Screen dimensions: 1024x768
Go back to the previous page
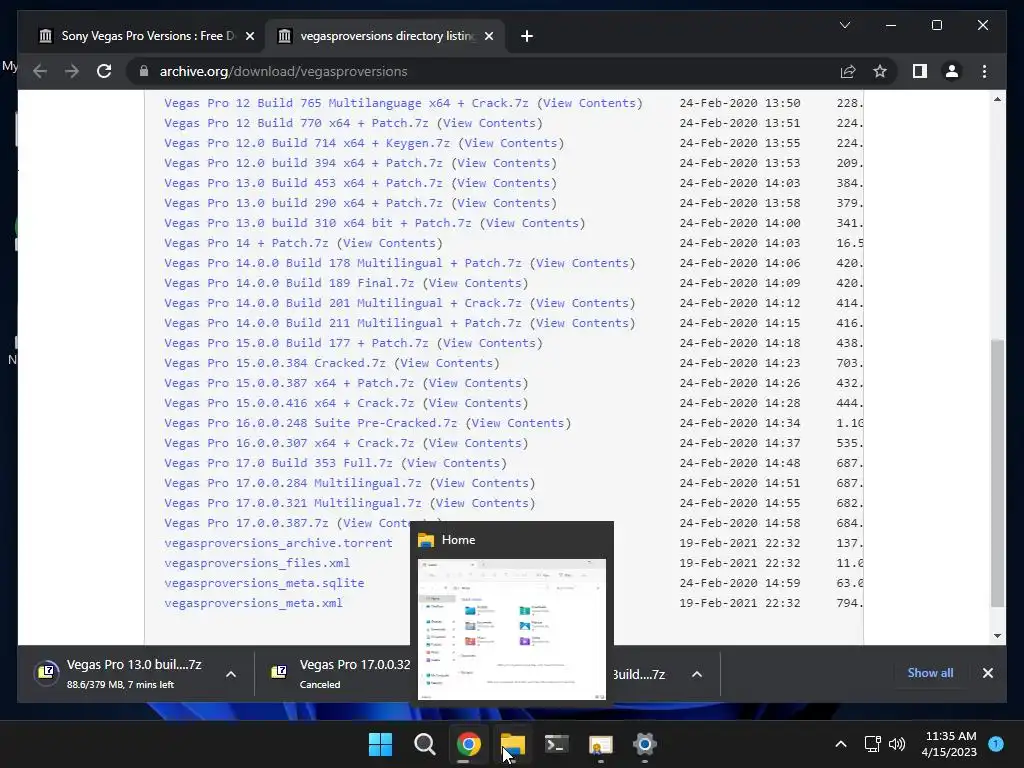40,71
